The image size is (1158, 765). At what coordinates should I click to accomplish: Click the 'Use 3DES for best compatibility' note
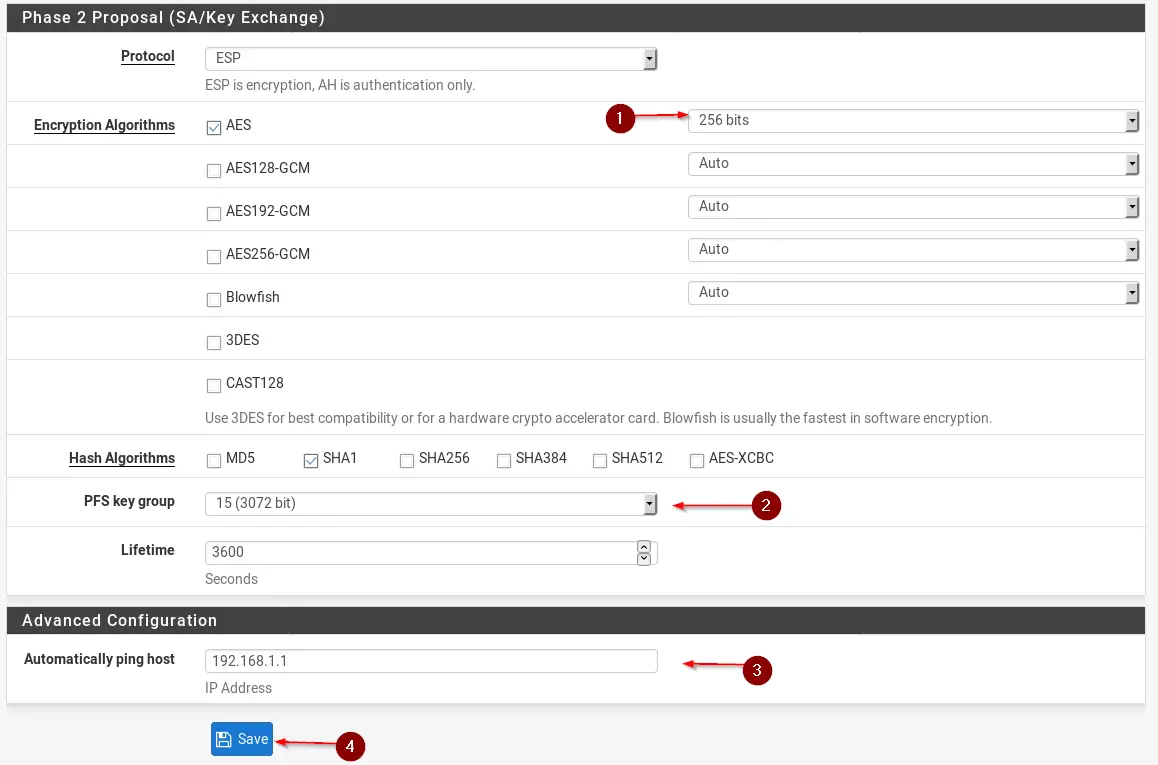pos(598,418)
